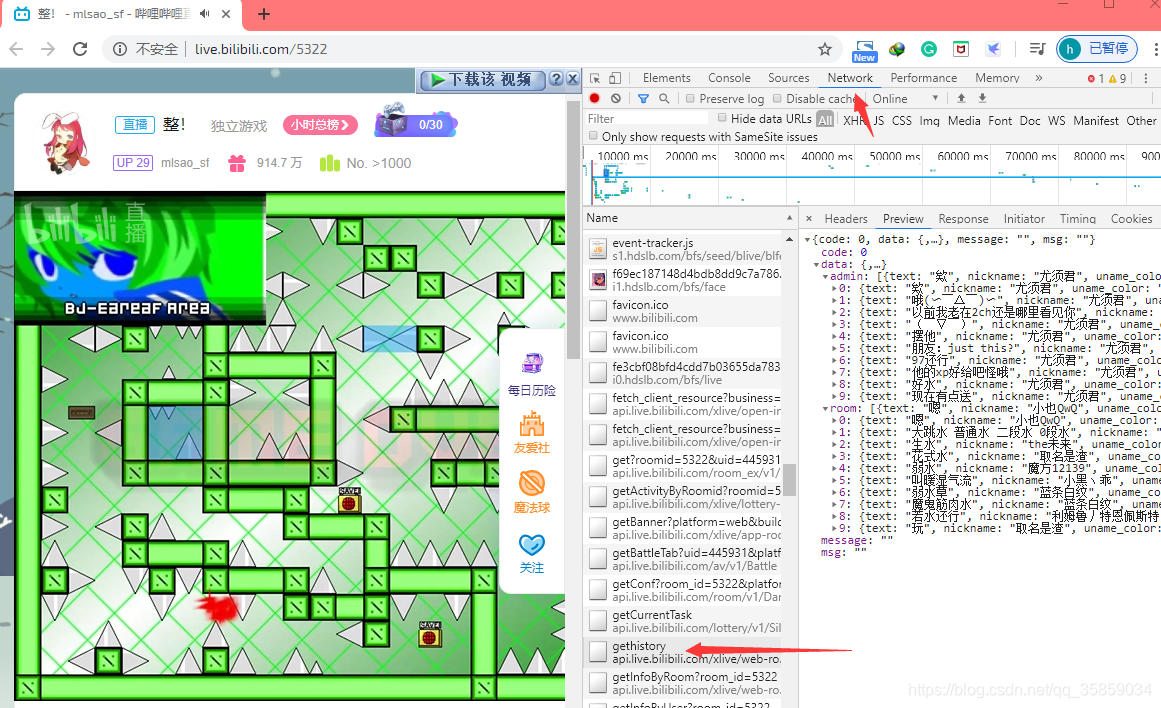
Task: Enable the Preserve log checkbox
Action: pos(690,98)
